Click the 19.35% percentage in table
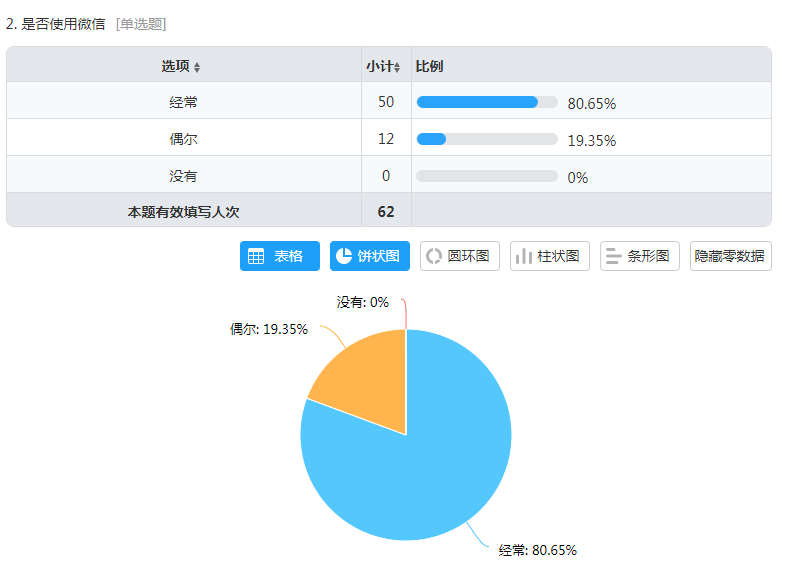 pyautogui.click(x=592, y=141)
